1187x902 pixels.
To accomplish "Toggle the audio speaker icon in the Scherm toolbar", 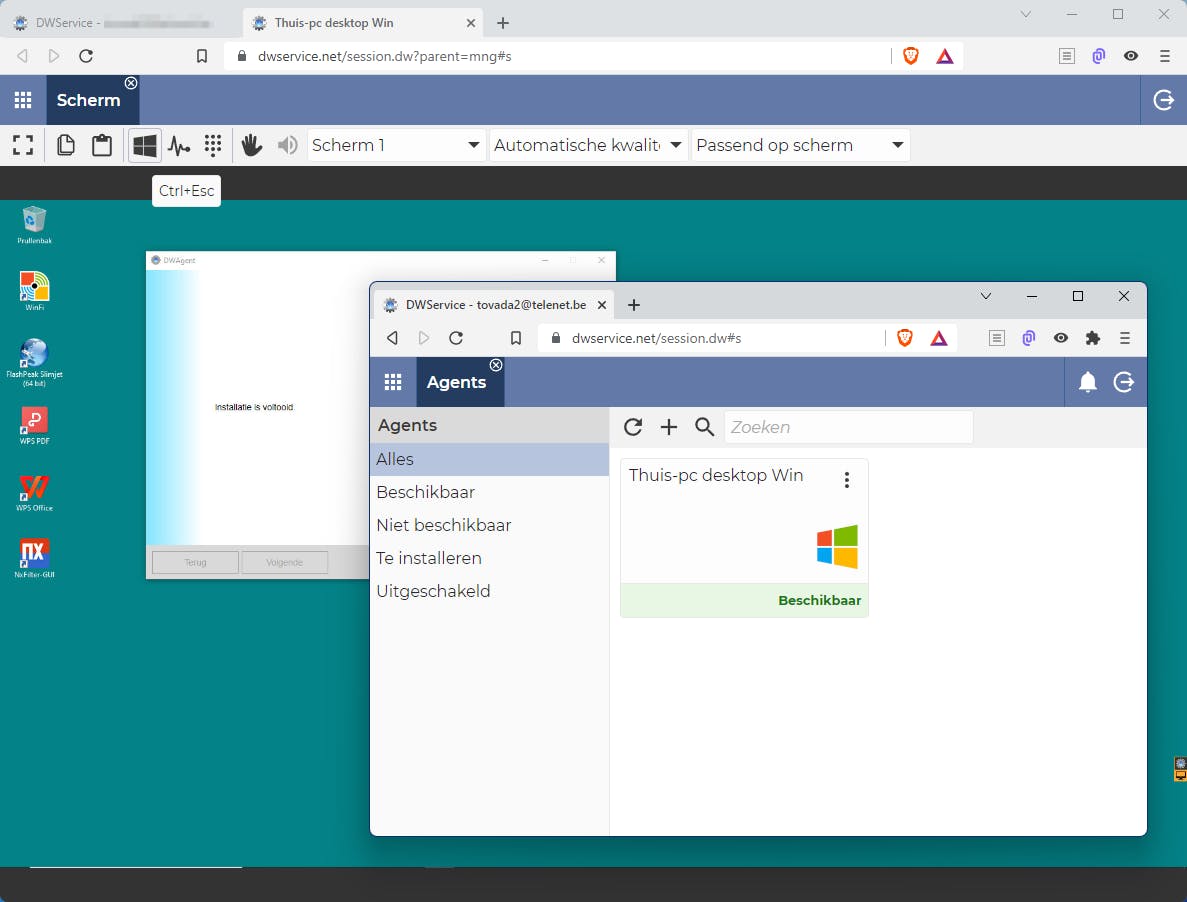I will pyautogui.click(x=288, y=145).
